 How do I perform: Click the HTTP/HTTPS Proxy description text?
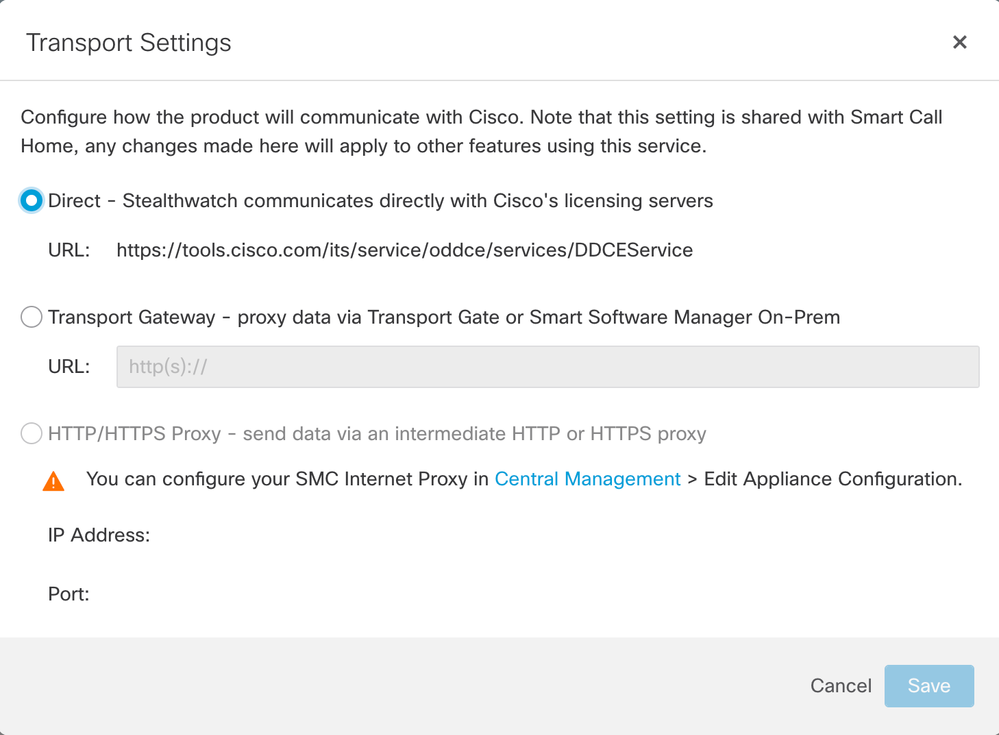tap(377, 433)
